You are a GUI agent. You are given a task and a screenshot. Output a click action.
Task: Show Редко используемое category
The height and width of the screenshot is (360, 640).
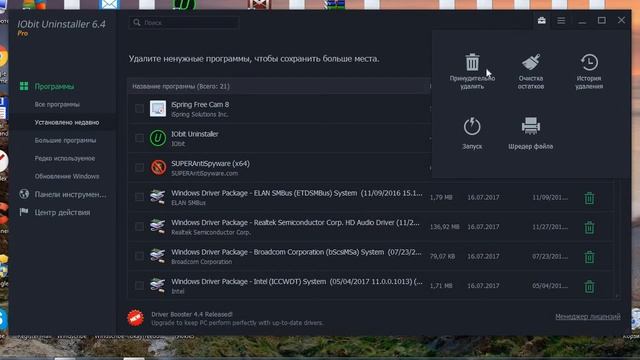(x=64, y=158)
